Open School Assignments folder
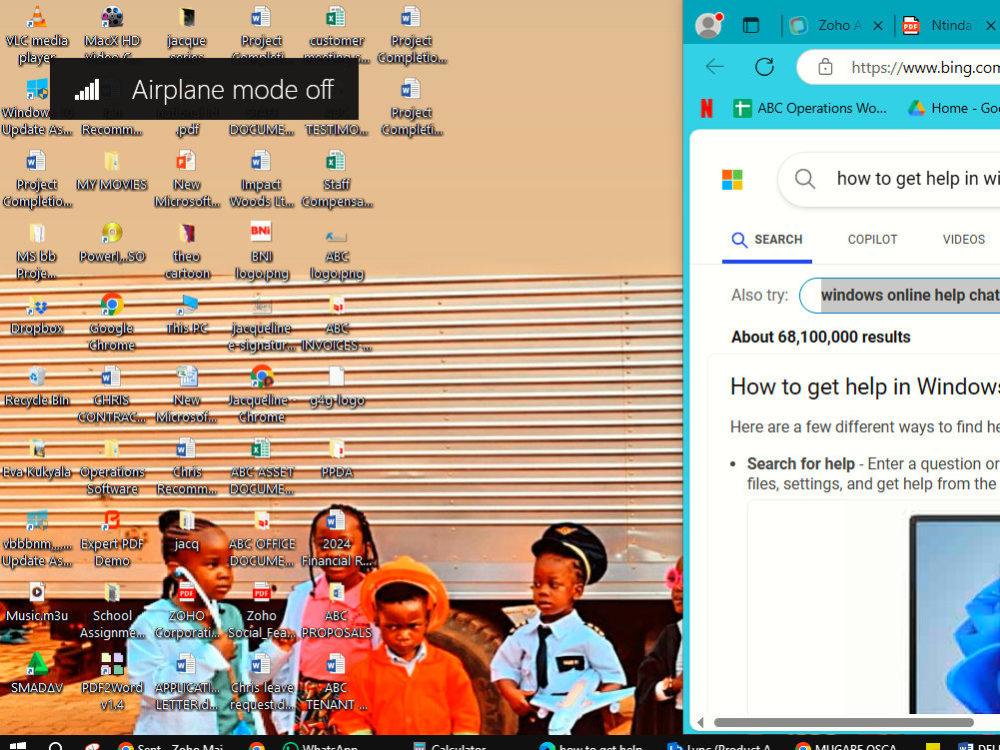Image resolution: width=1000 pixels, height=750 pixels. click(x=112, y=611)
